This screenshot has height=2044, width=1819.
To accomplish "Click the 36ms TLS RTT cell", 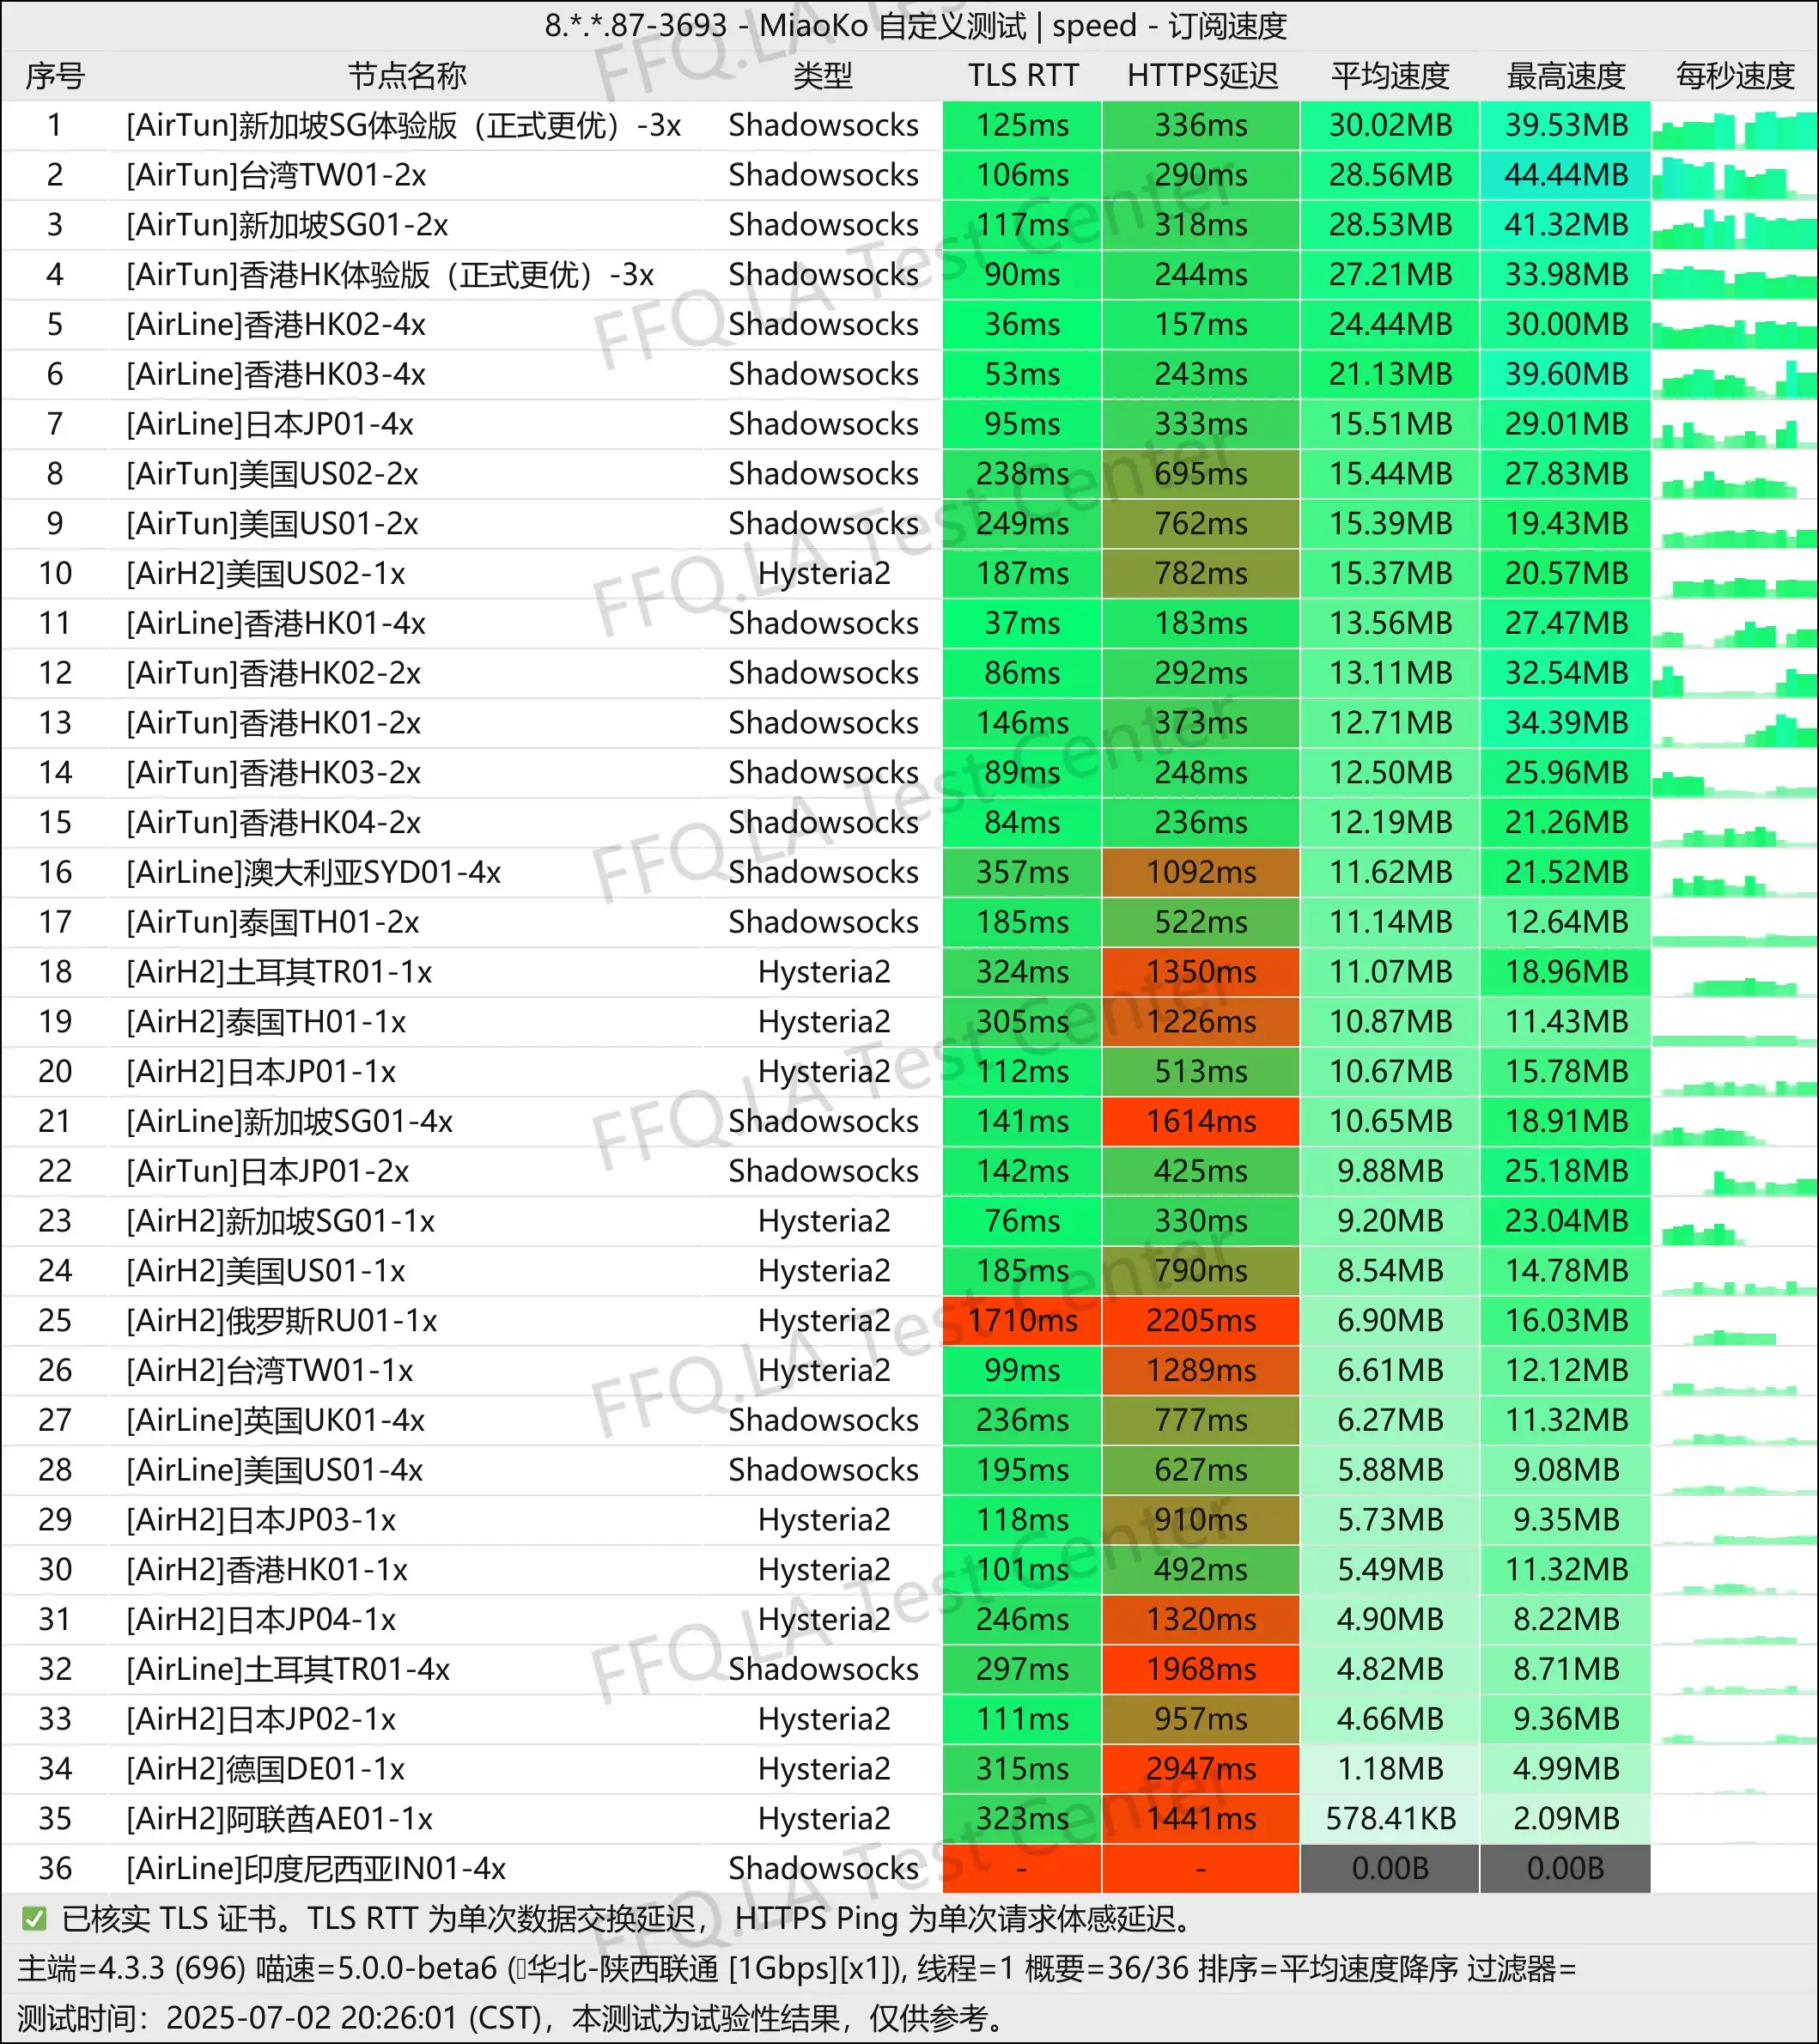I will pyautogui.click(x=1022, y=324).
